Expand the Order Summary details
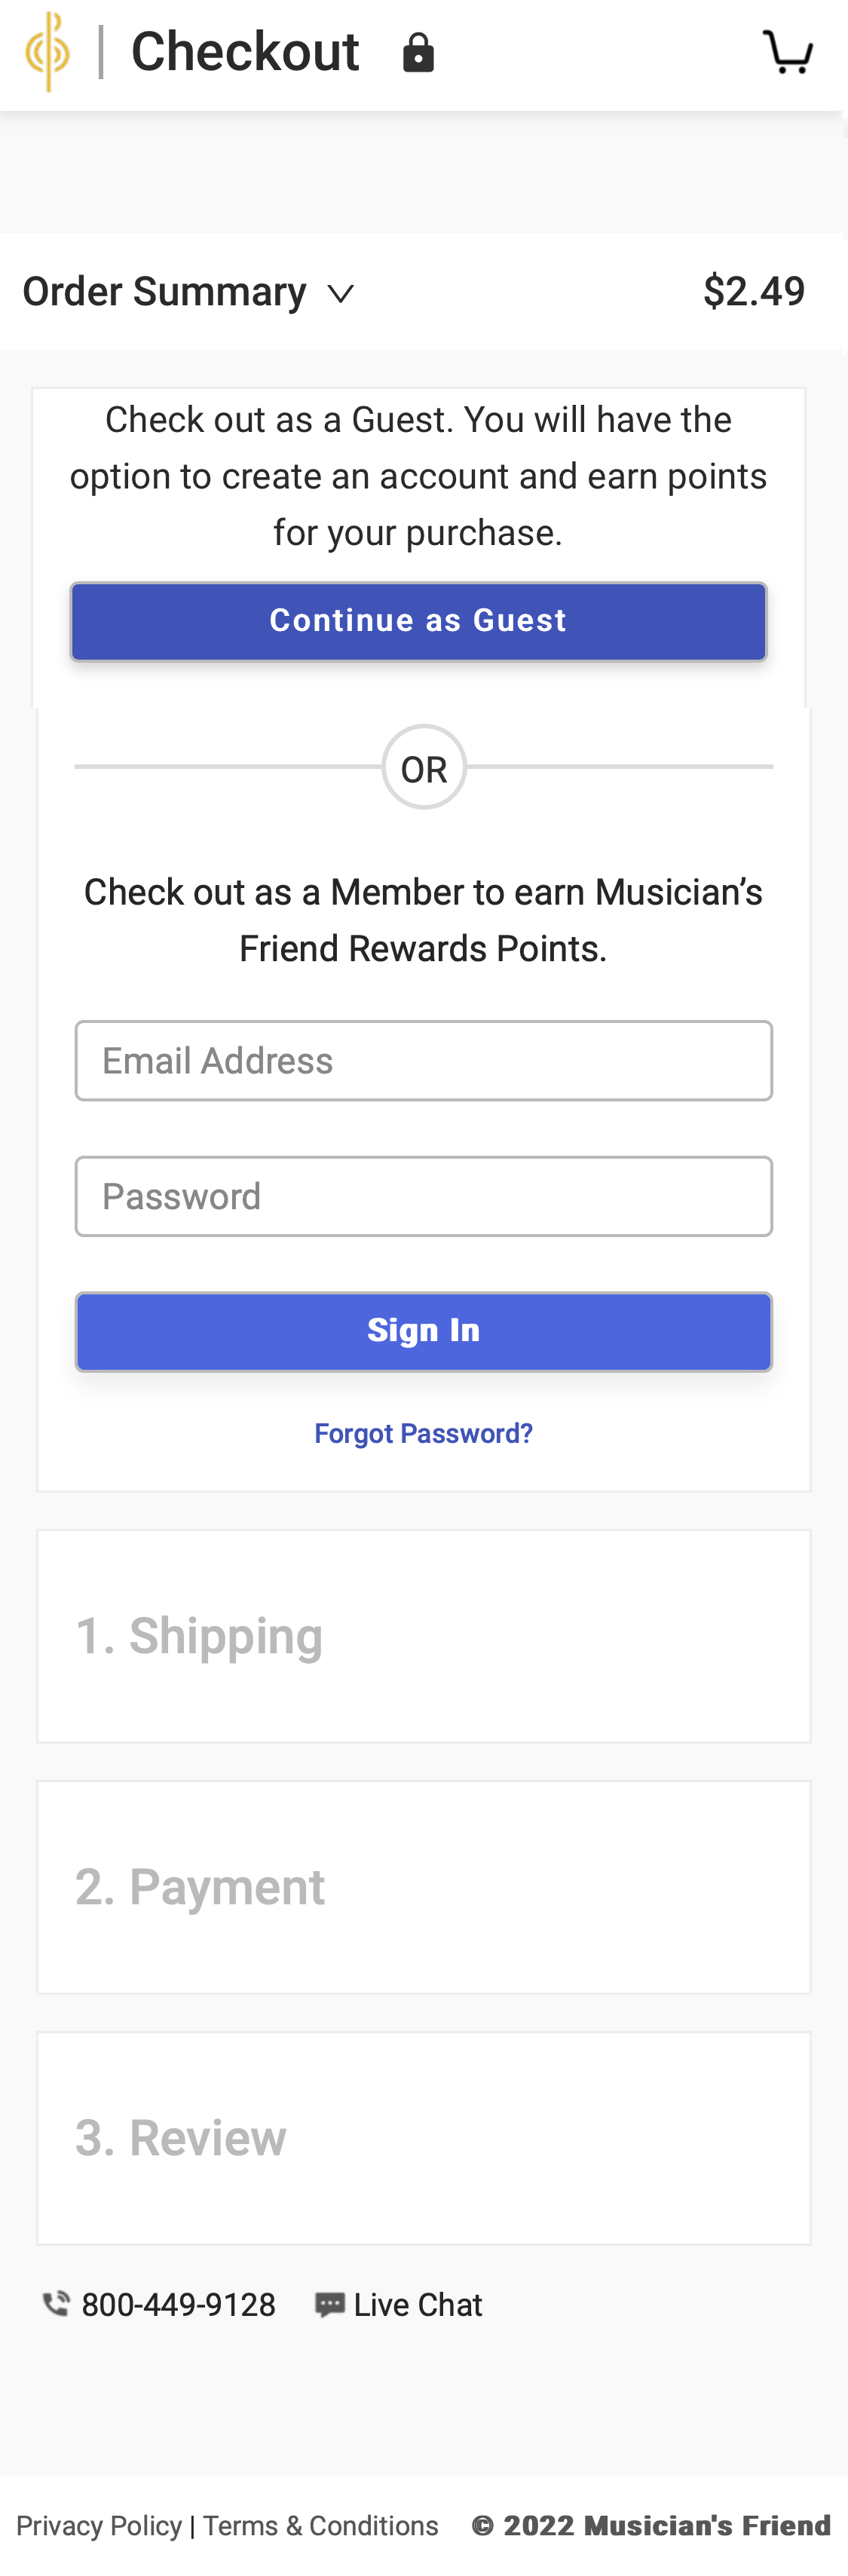The height and width of the screenshot is (2576, 848). [341, 293]
